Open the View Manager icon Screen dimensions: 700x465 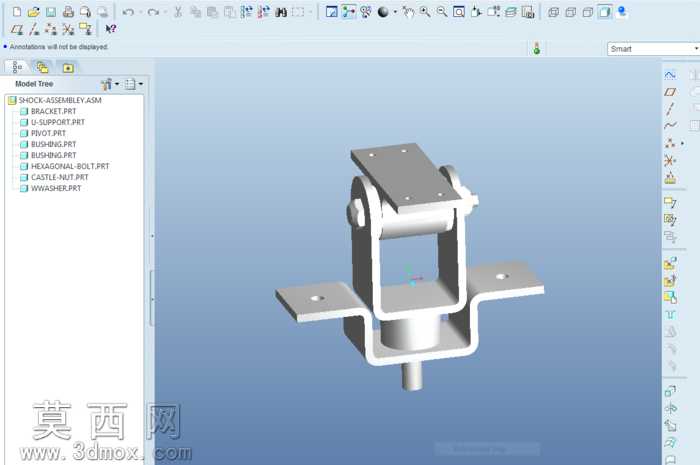tap(528, 12)
